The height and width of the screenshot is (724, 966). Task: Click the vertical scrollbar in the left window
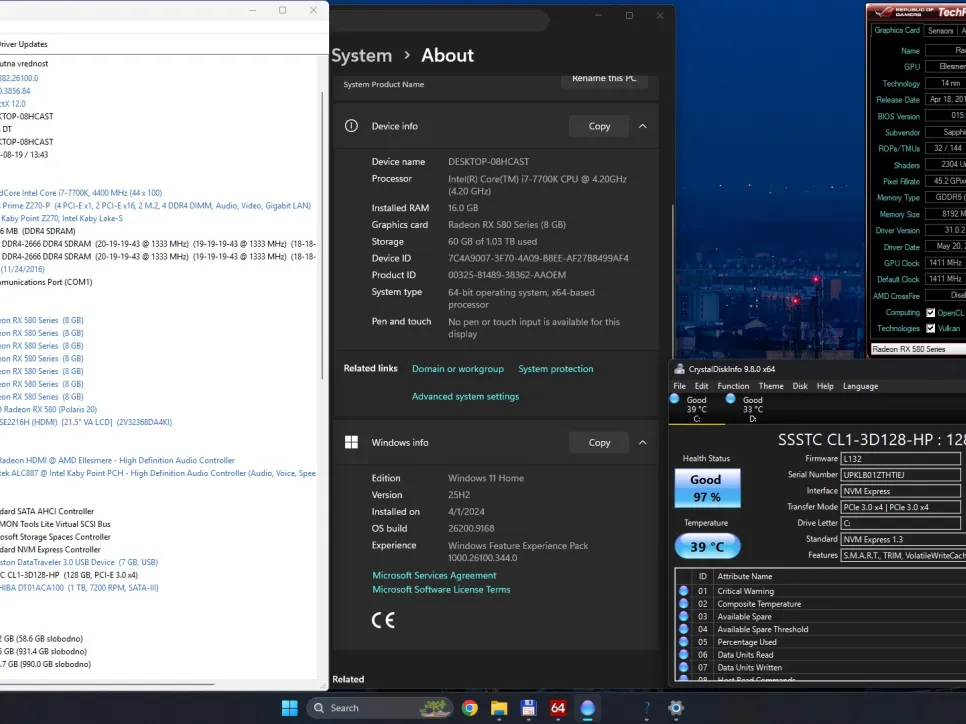tap(322, 236)
